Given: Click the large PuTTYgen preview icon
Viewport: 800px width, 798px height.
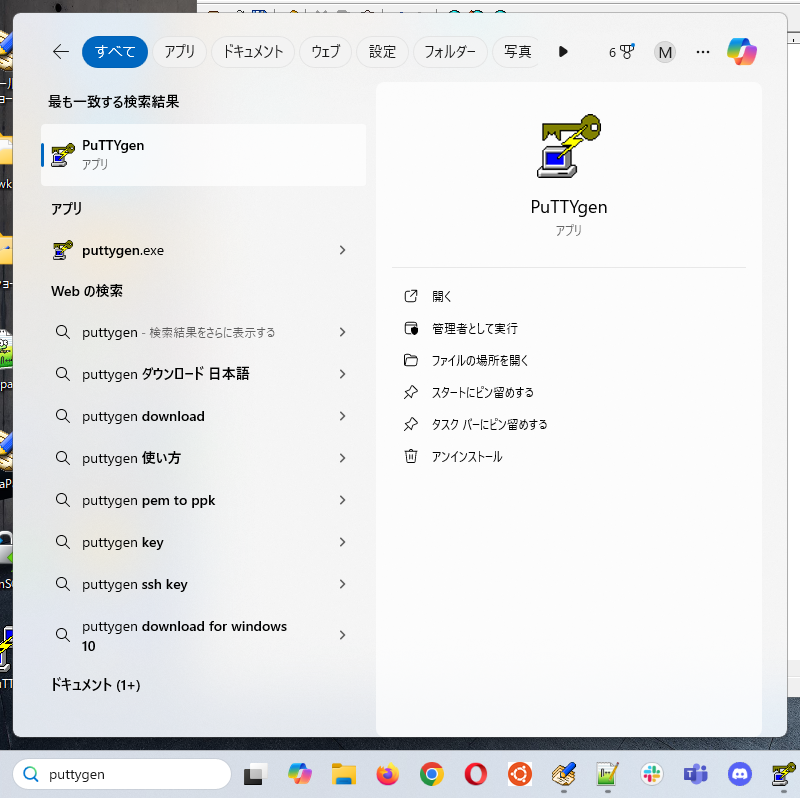Looking at the screenshot, I should (x=569, y=146).
